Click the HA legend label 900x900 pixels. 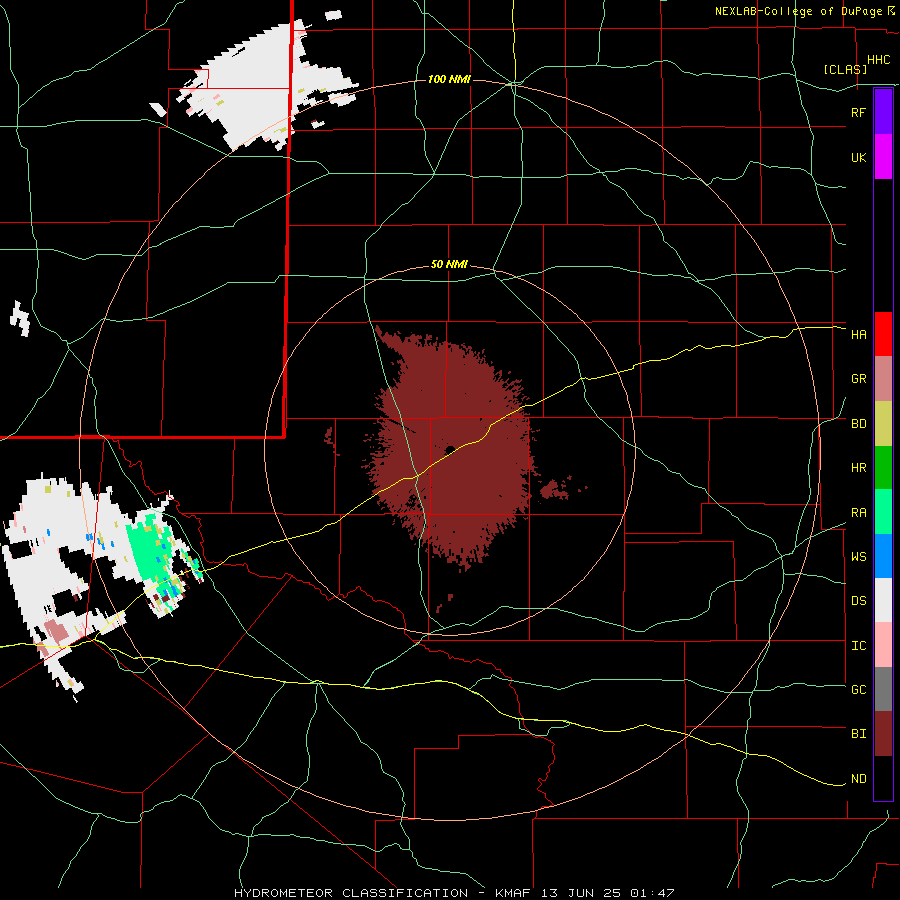click(x=858, y=334)
